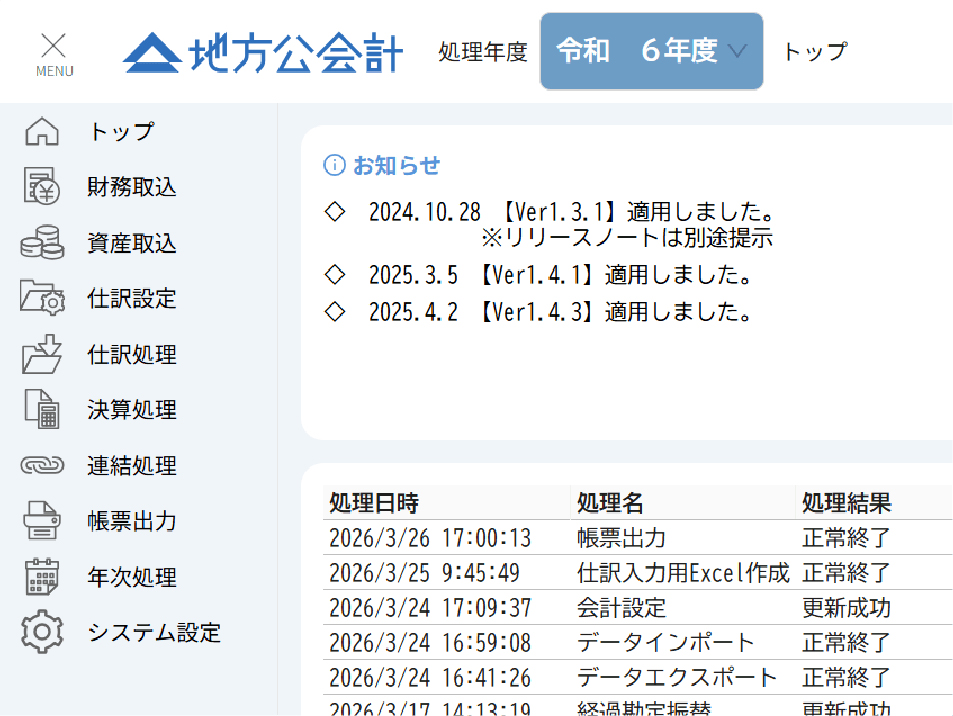
Task: Go to the 連結処理 menu item
Action: click(132, 466)
